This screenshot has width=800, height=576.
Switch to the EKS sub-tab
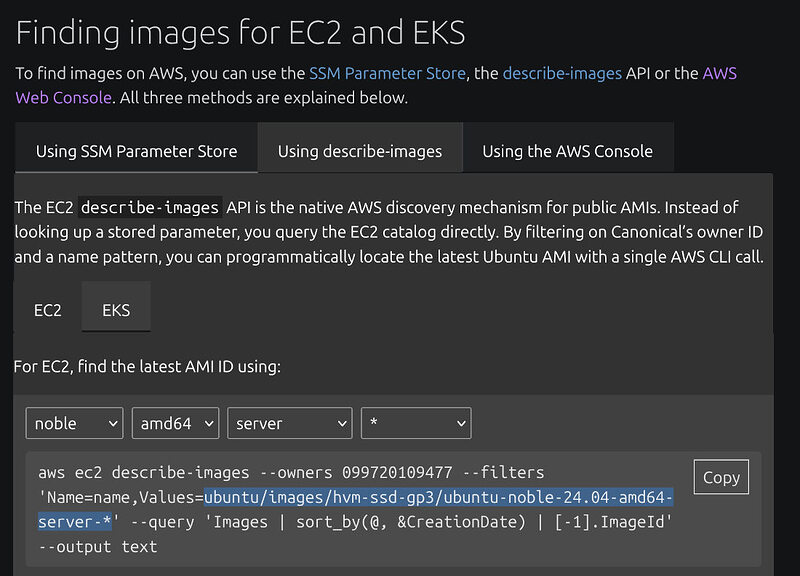116,310
